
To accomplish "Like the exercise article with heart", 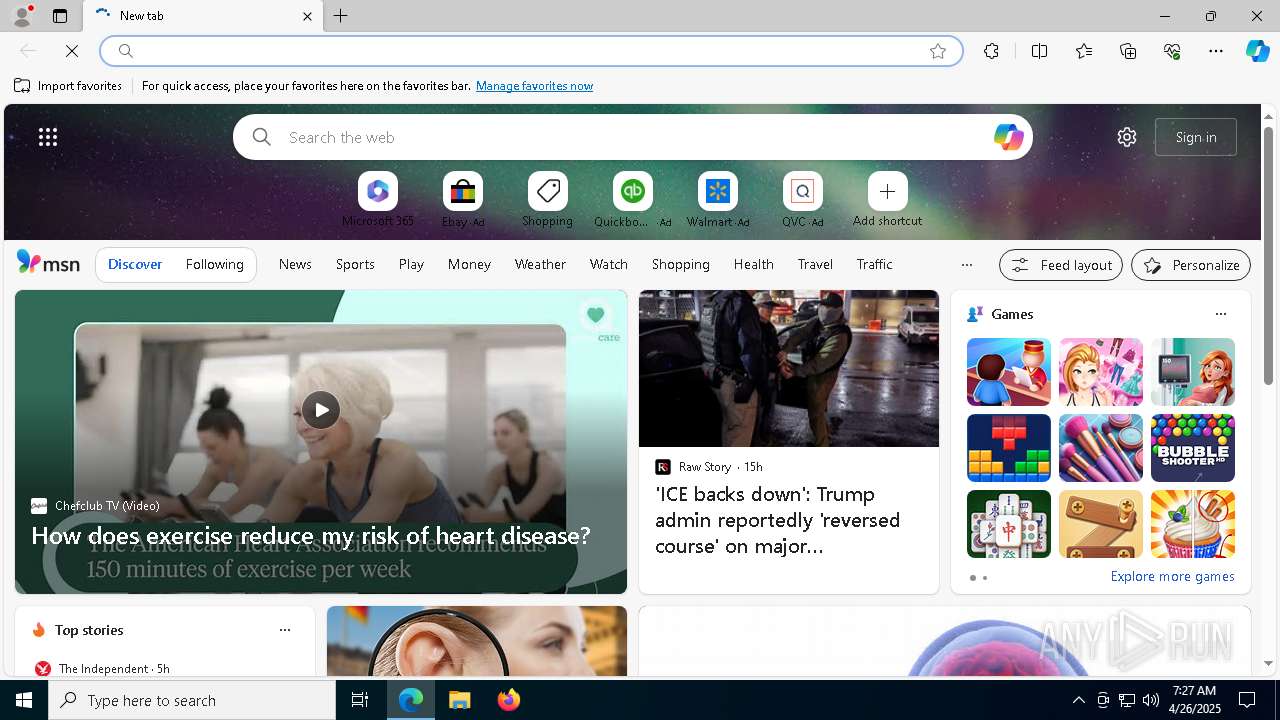I will click(x=595, y=315).
